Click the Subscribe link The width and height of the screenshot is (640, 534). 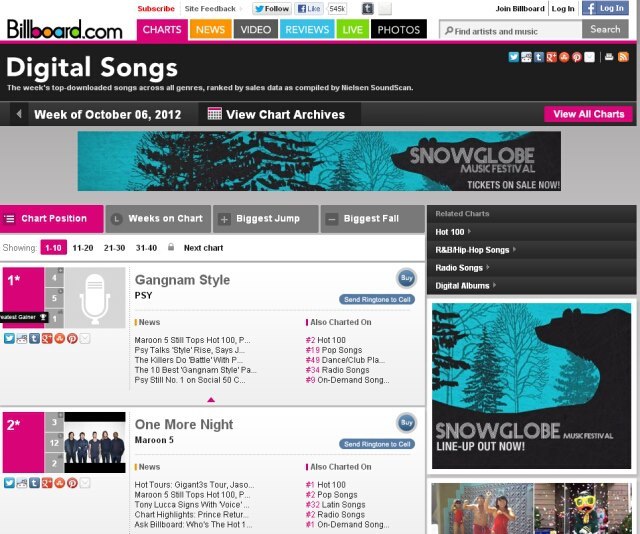[x=156, y=9]
